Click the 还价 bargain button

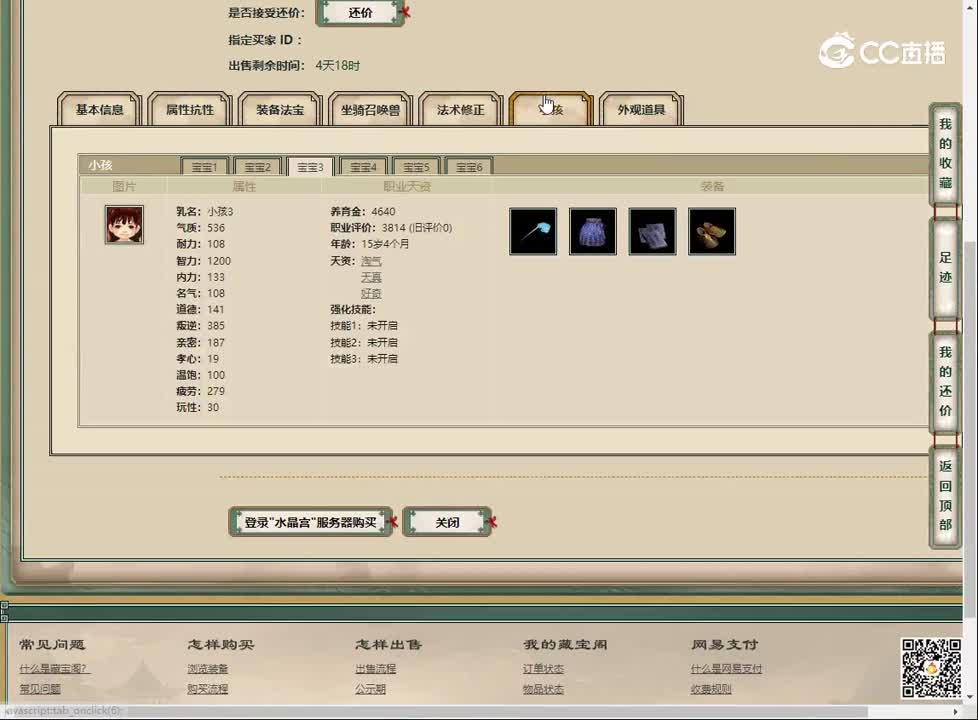(361, 12)
